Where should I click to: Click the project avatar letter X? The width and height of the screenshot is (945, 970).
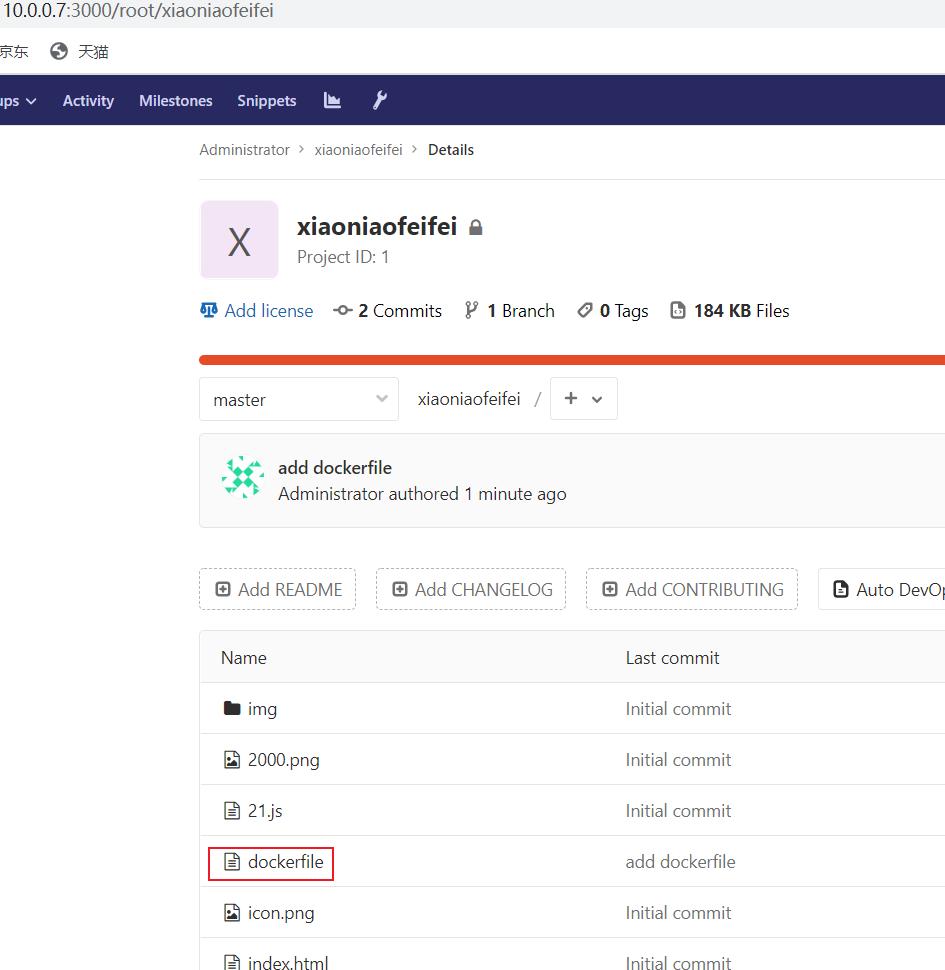tap(239, 240)
